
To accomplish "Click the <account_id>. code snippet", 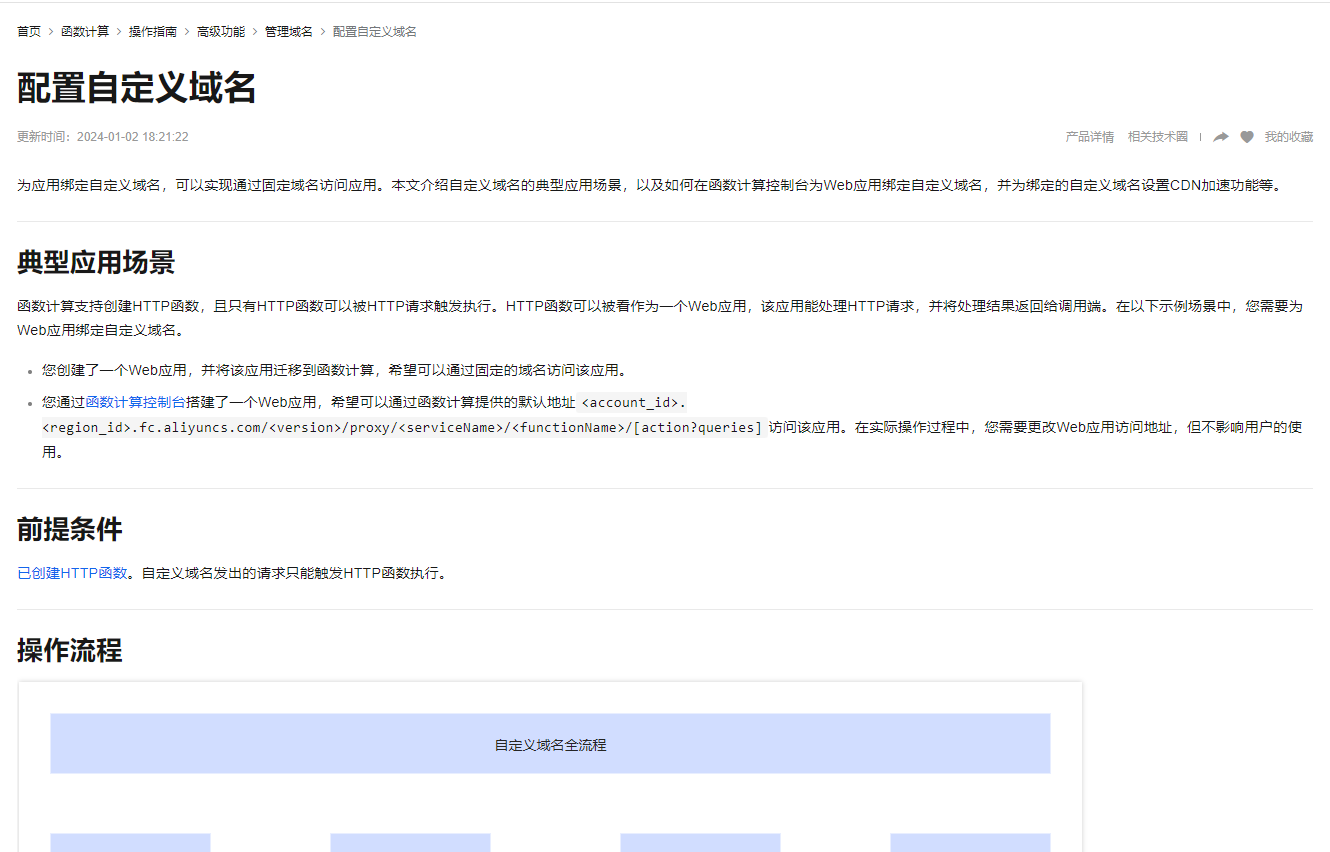I will (x=634, y=403).
